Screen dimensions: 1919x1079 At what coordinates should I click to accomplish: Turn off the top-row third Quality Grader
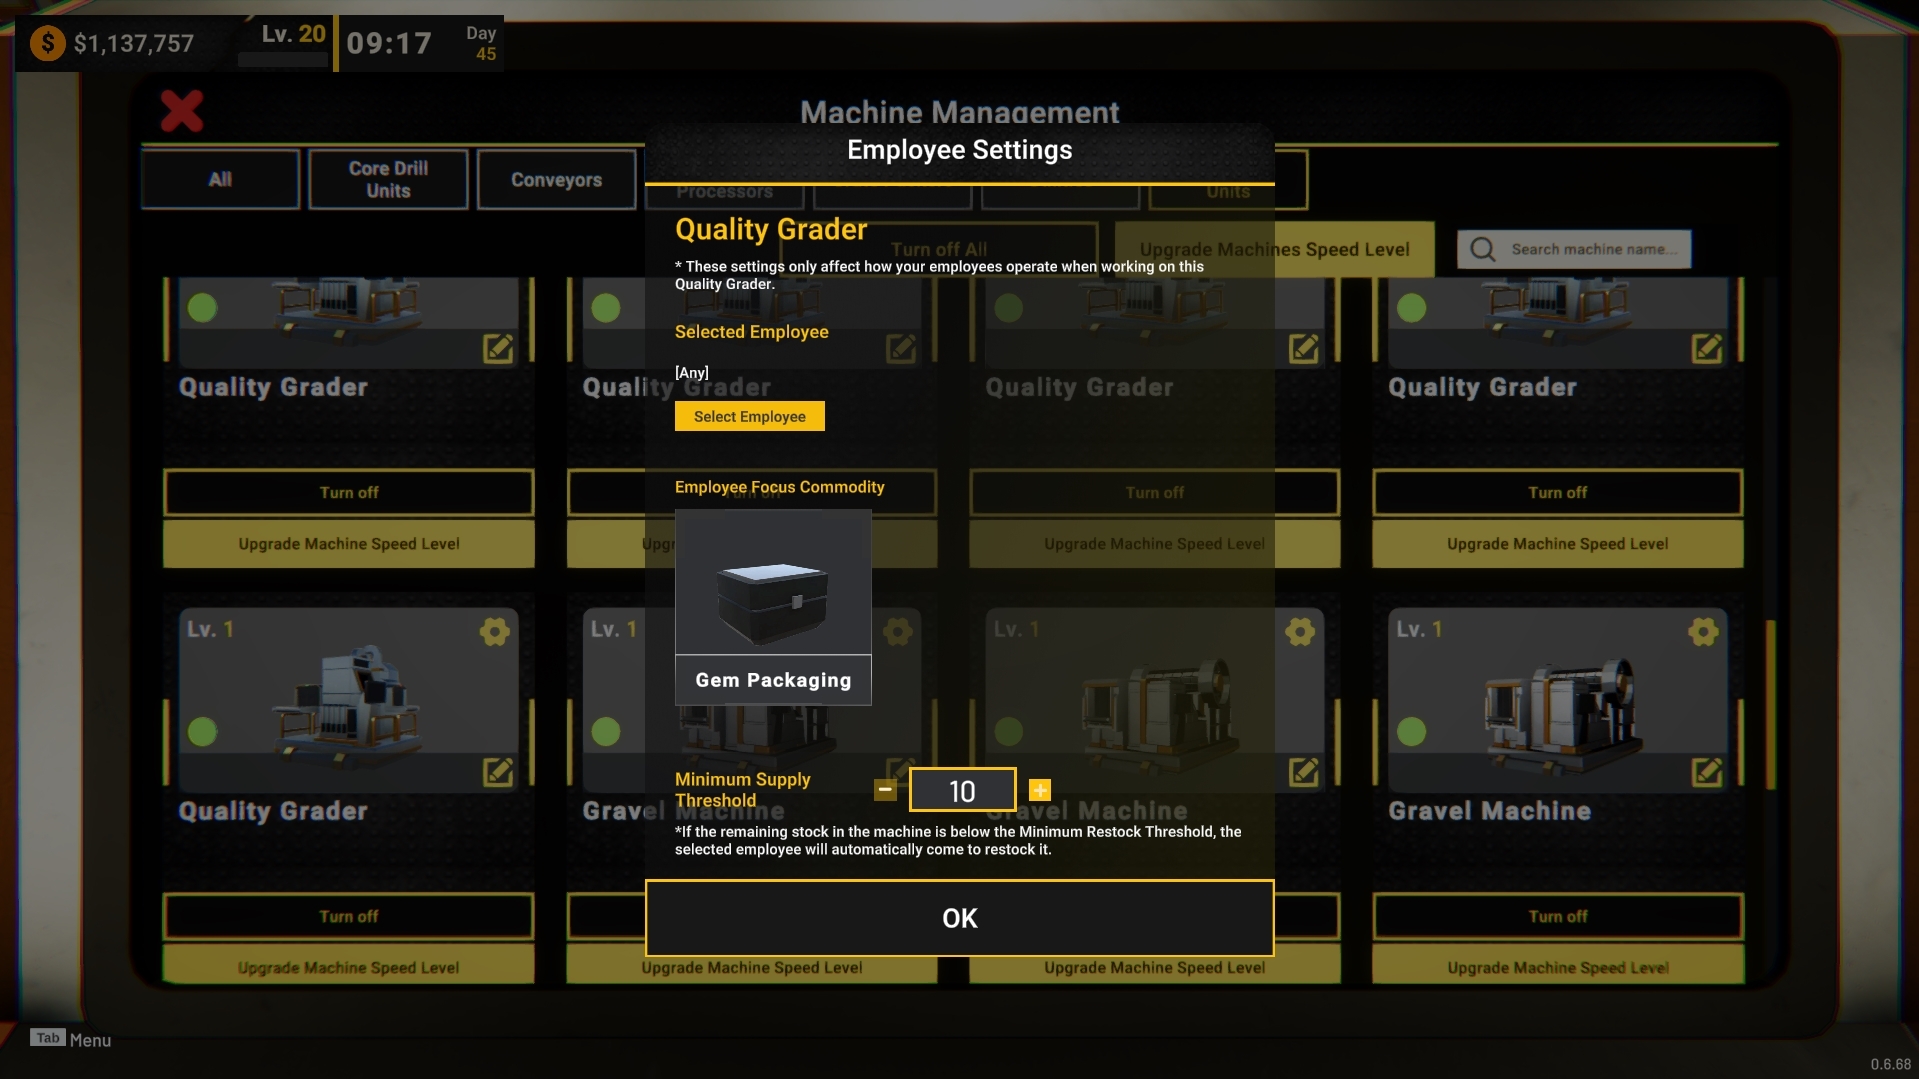(1155, 492)
